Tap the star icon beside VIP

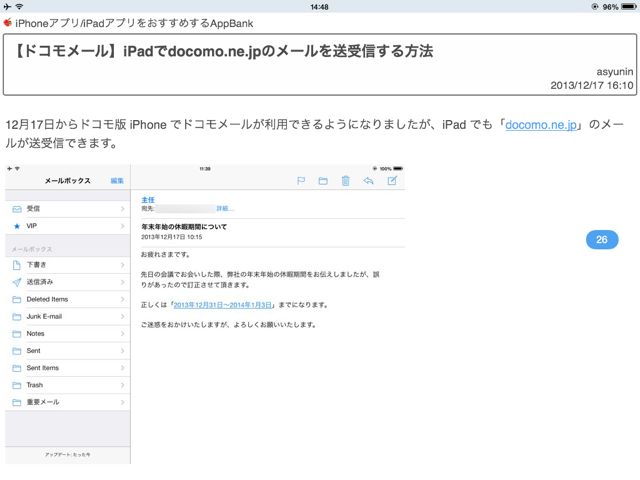[17, 226]
